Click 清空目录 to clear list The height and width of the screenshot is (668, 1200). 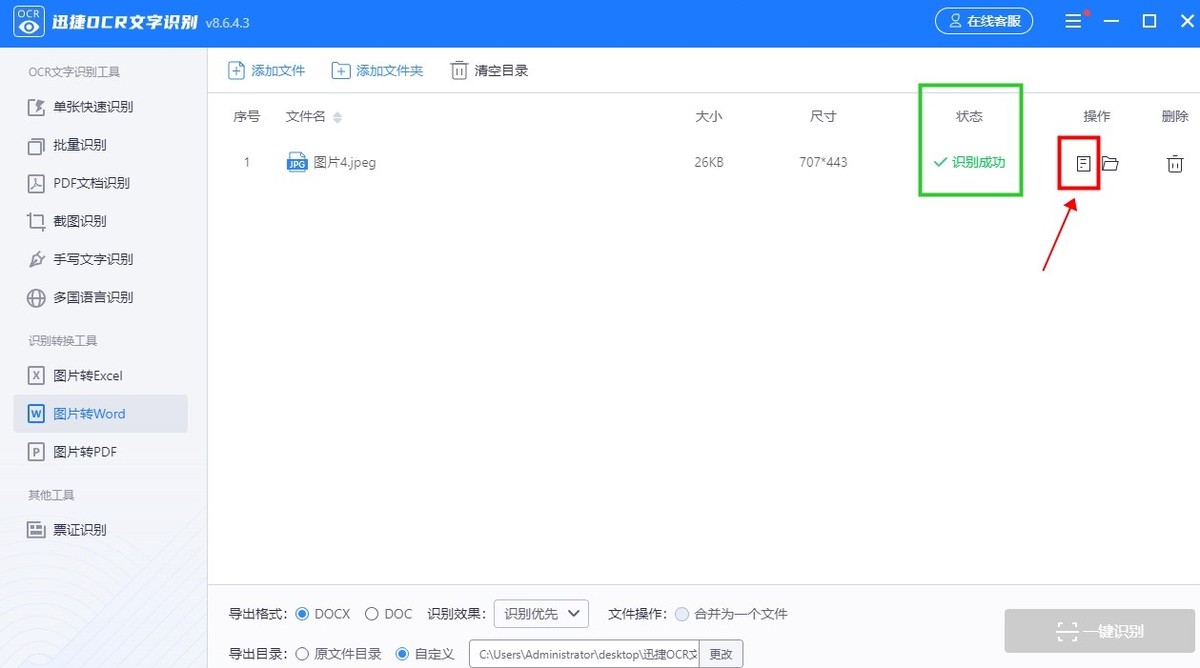(x=489, y=70)
